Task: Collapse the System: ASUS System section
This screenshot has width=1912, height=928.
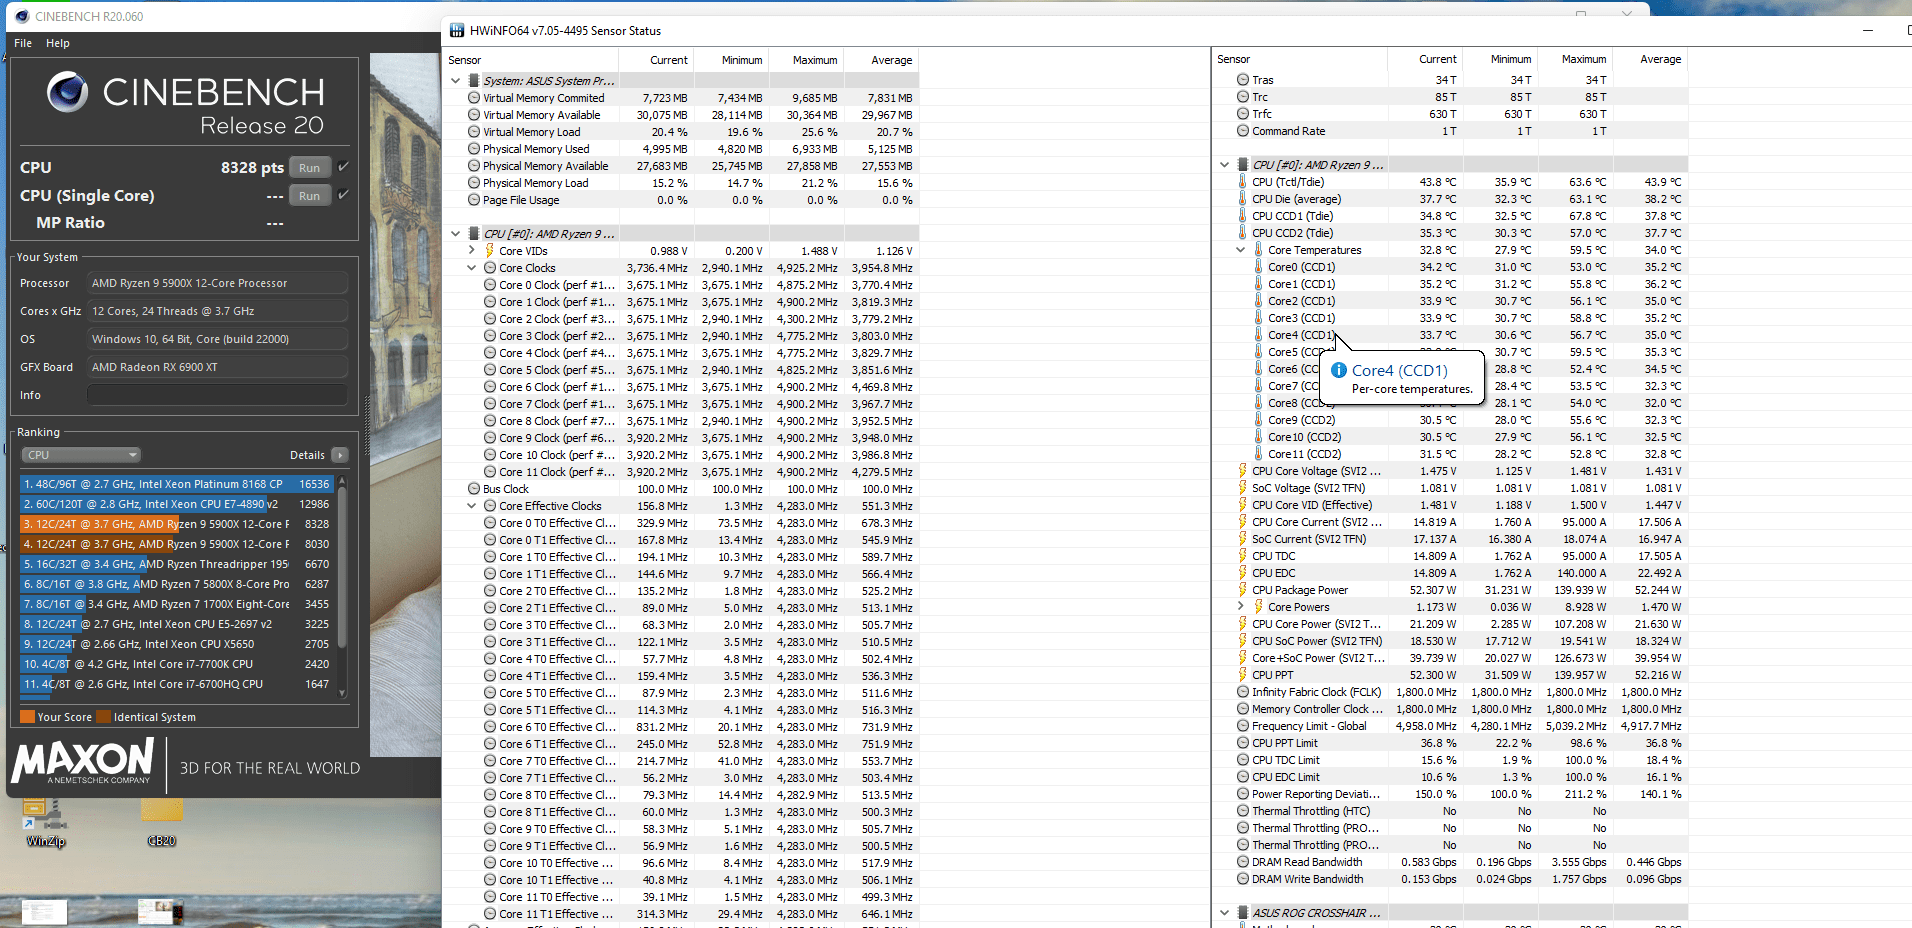Action: coord(456,81)
